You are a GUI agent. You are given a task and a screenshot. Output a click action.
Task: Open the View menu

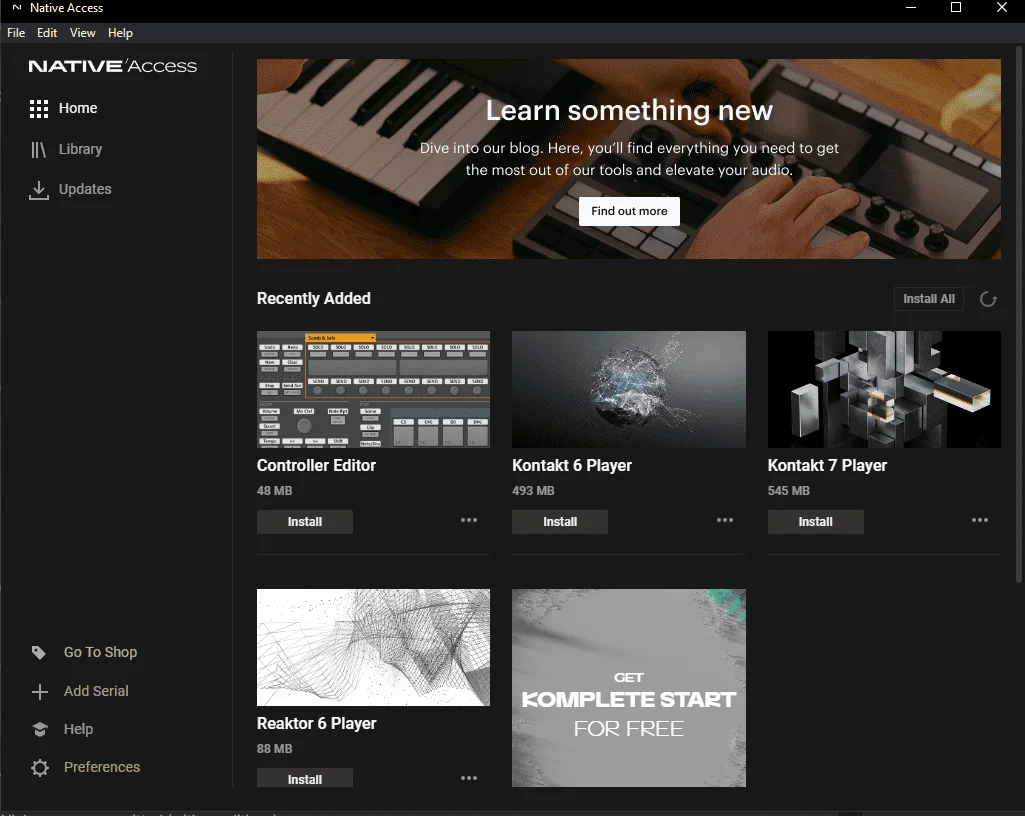coord(82,33)
